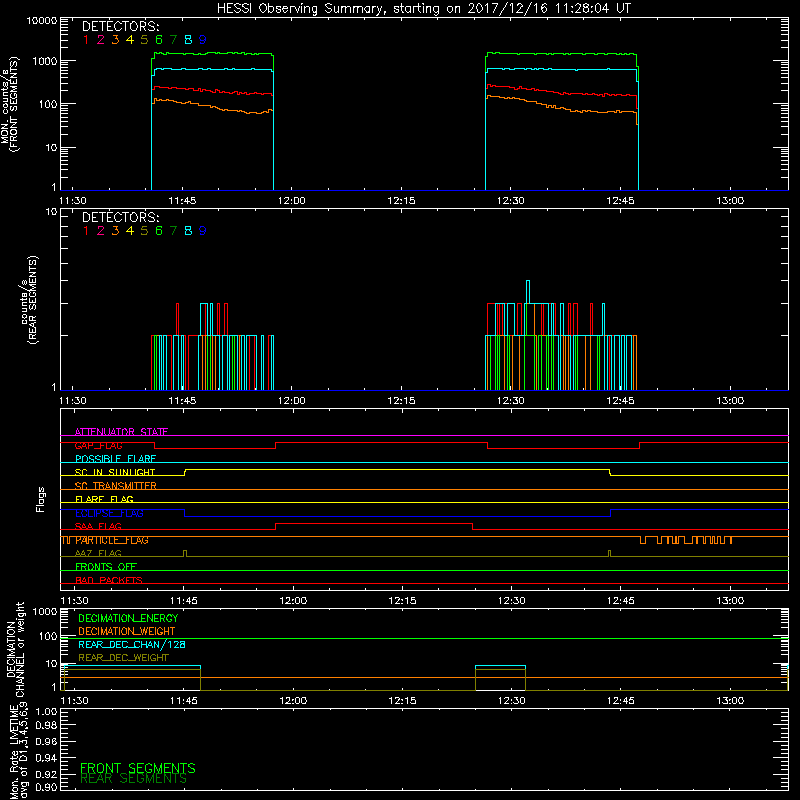The height and width of the screenshot is (800, 800).
Task: Click the Flags y-axis title
Action: click(41, 499)
